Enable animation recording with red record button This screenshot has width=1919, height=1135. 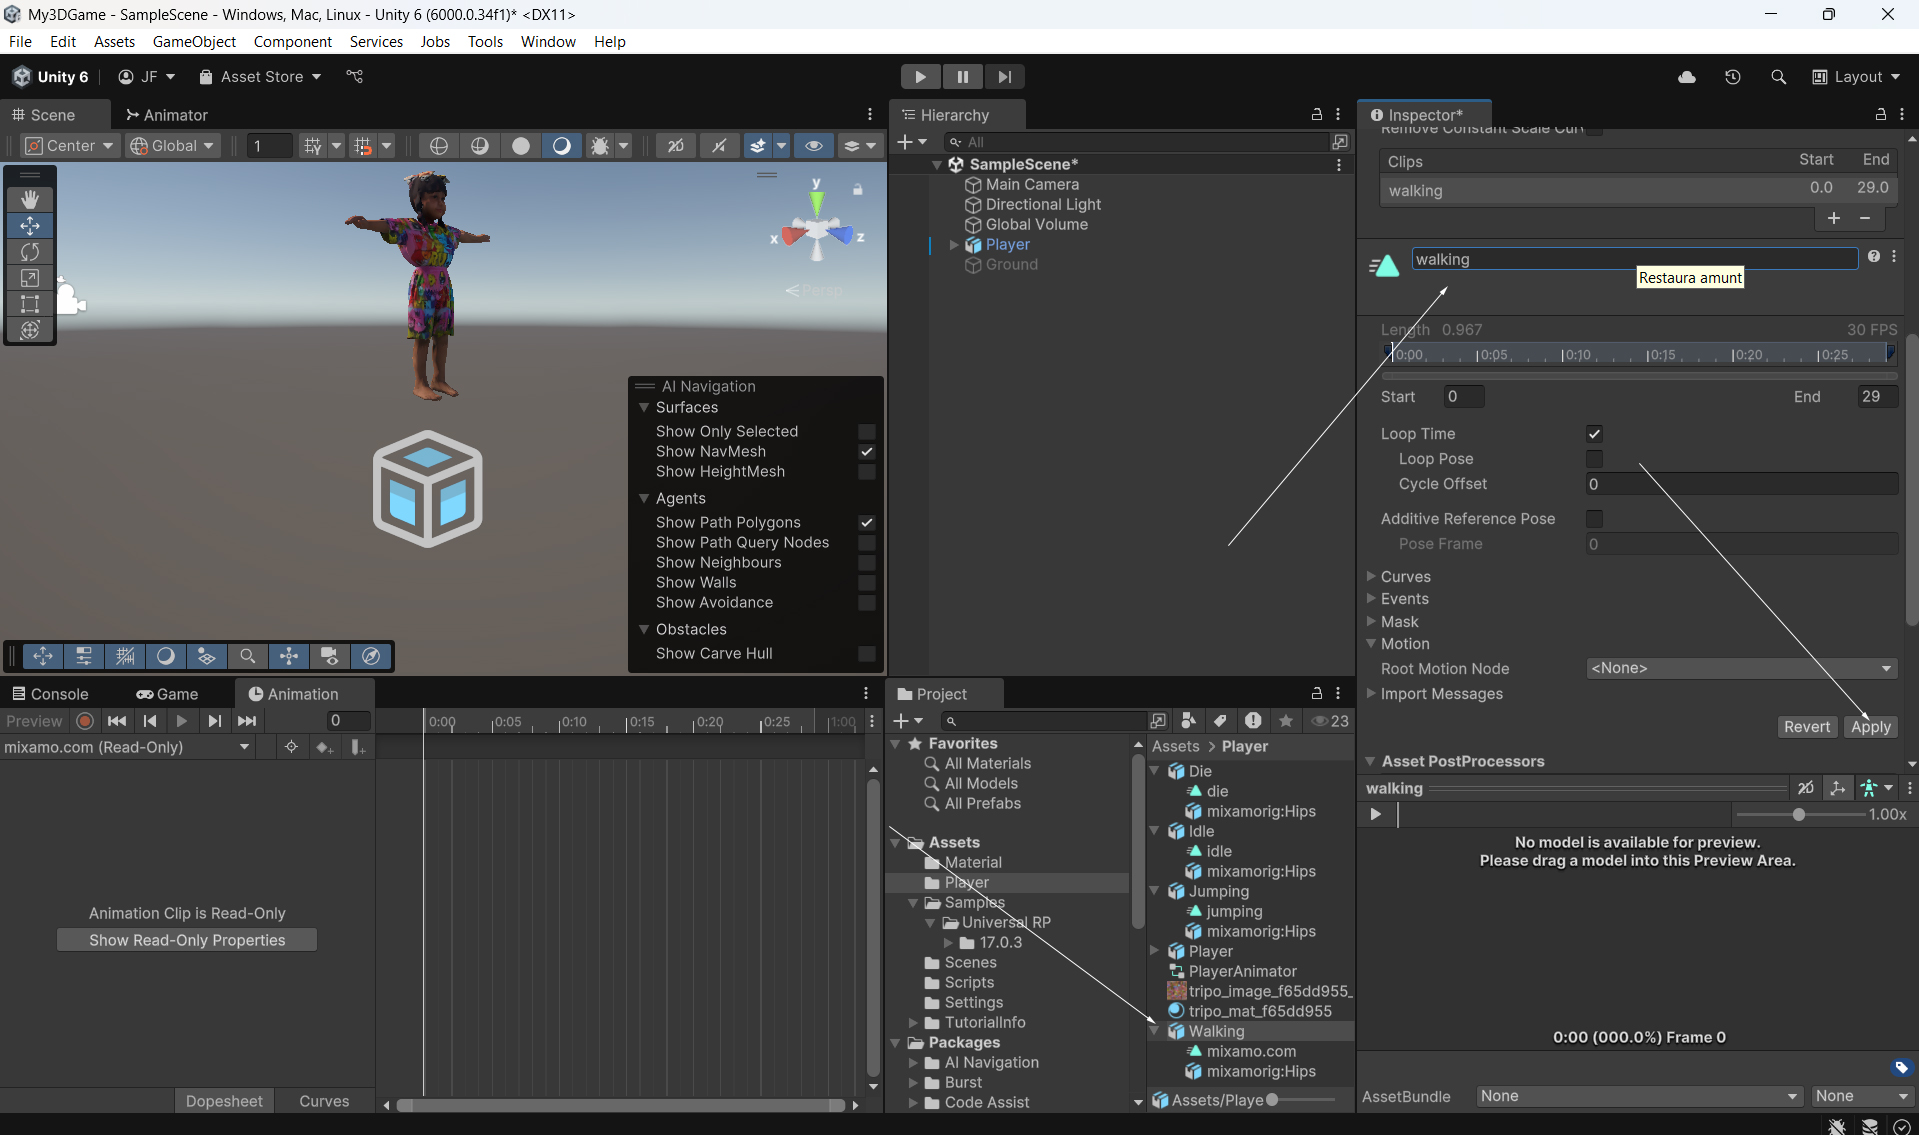coord(85,721)
